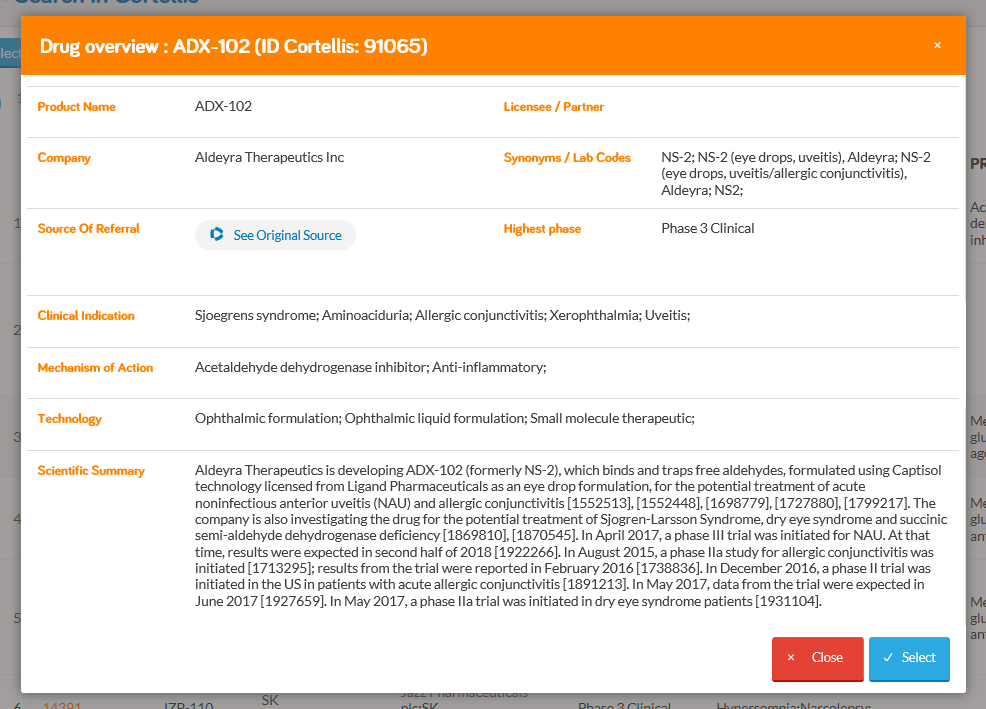Screen dimensions: 986x709
Task: Click the 'Technology' field label
Action: coord(70,419)
